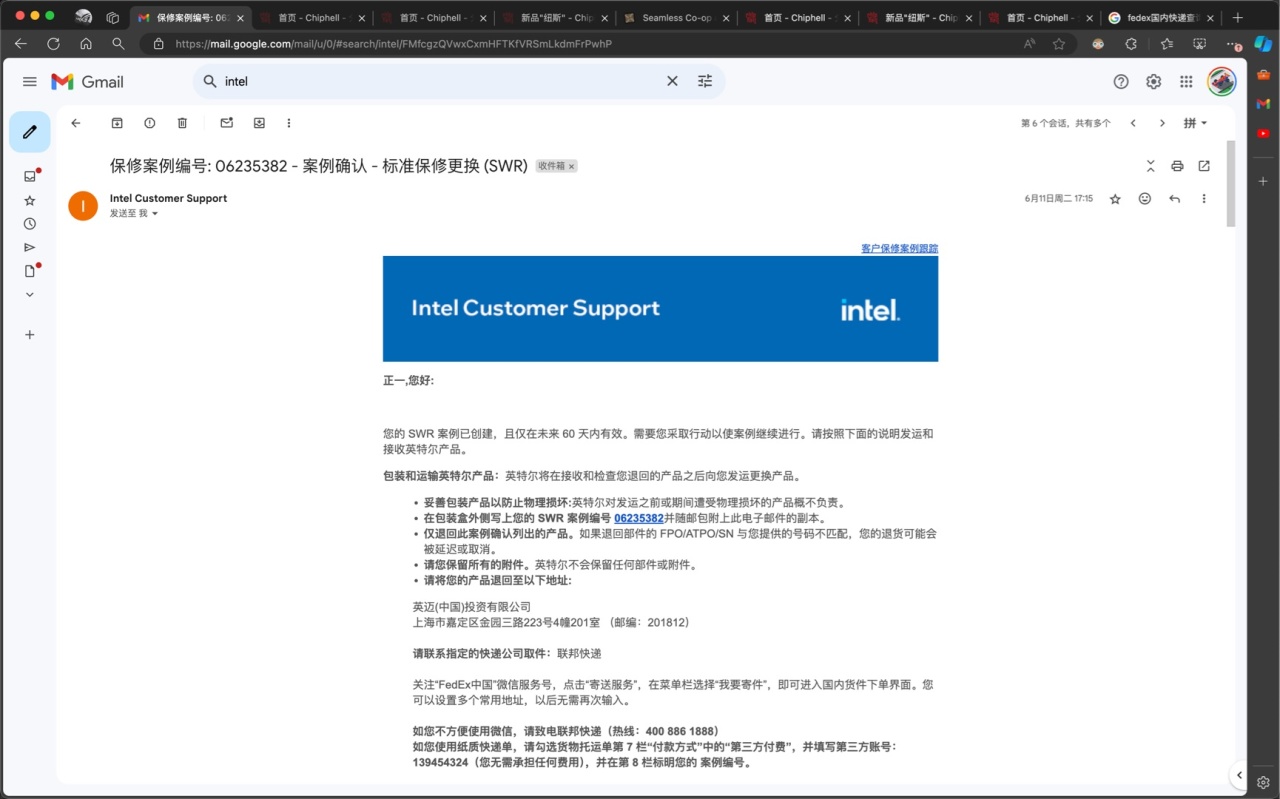
Task: Click in the Gmail search field
Action: [x=440, y=81]
